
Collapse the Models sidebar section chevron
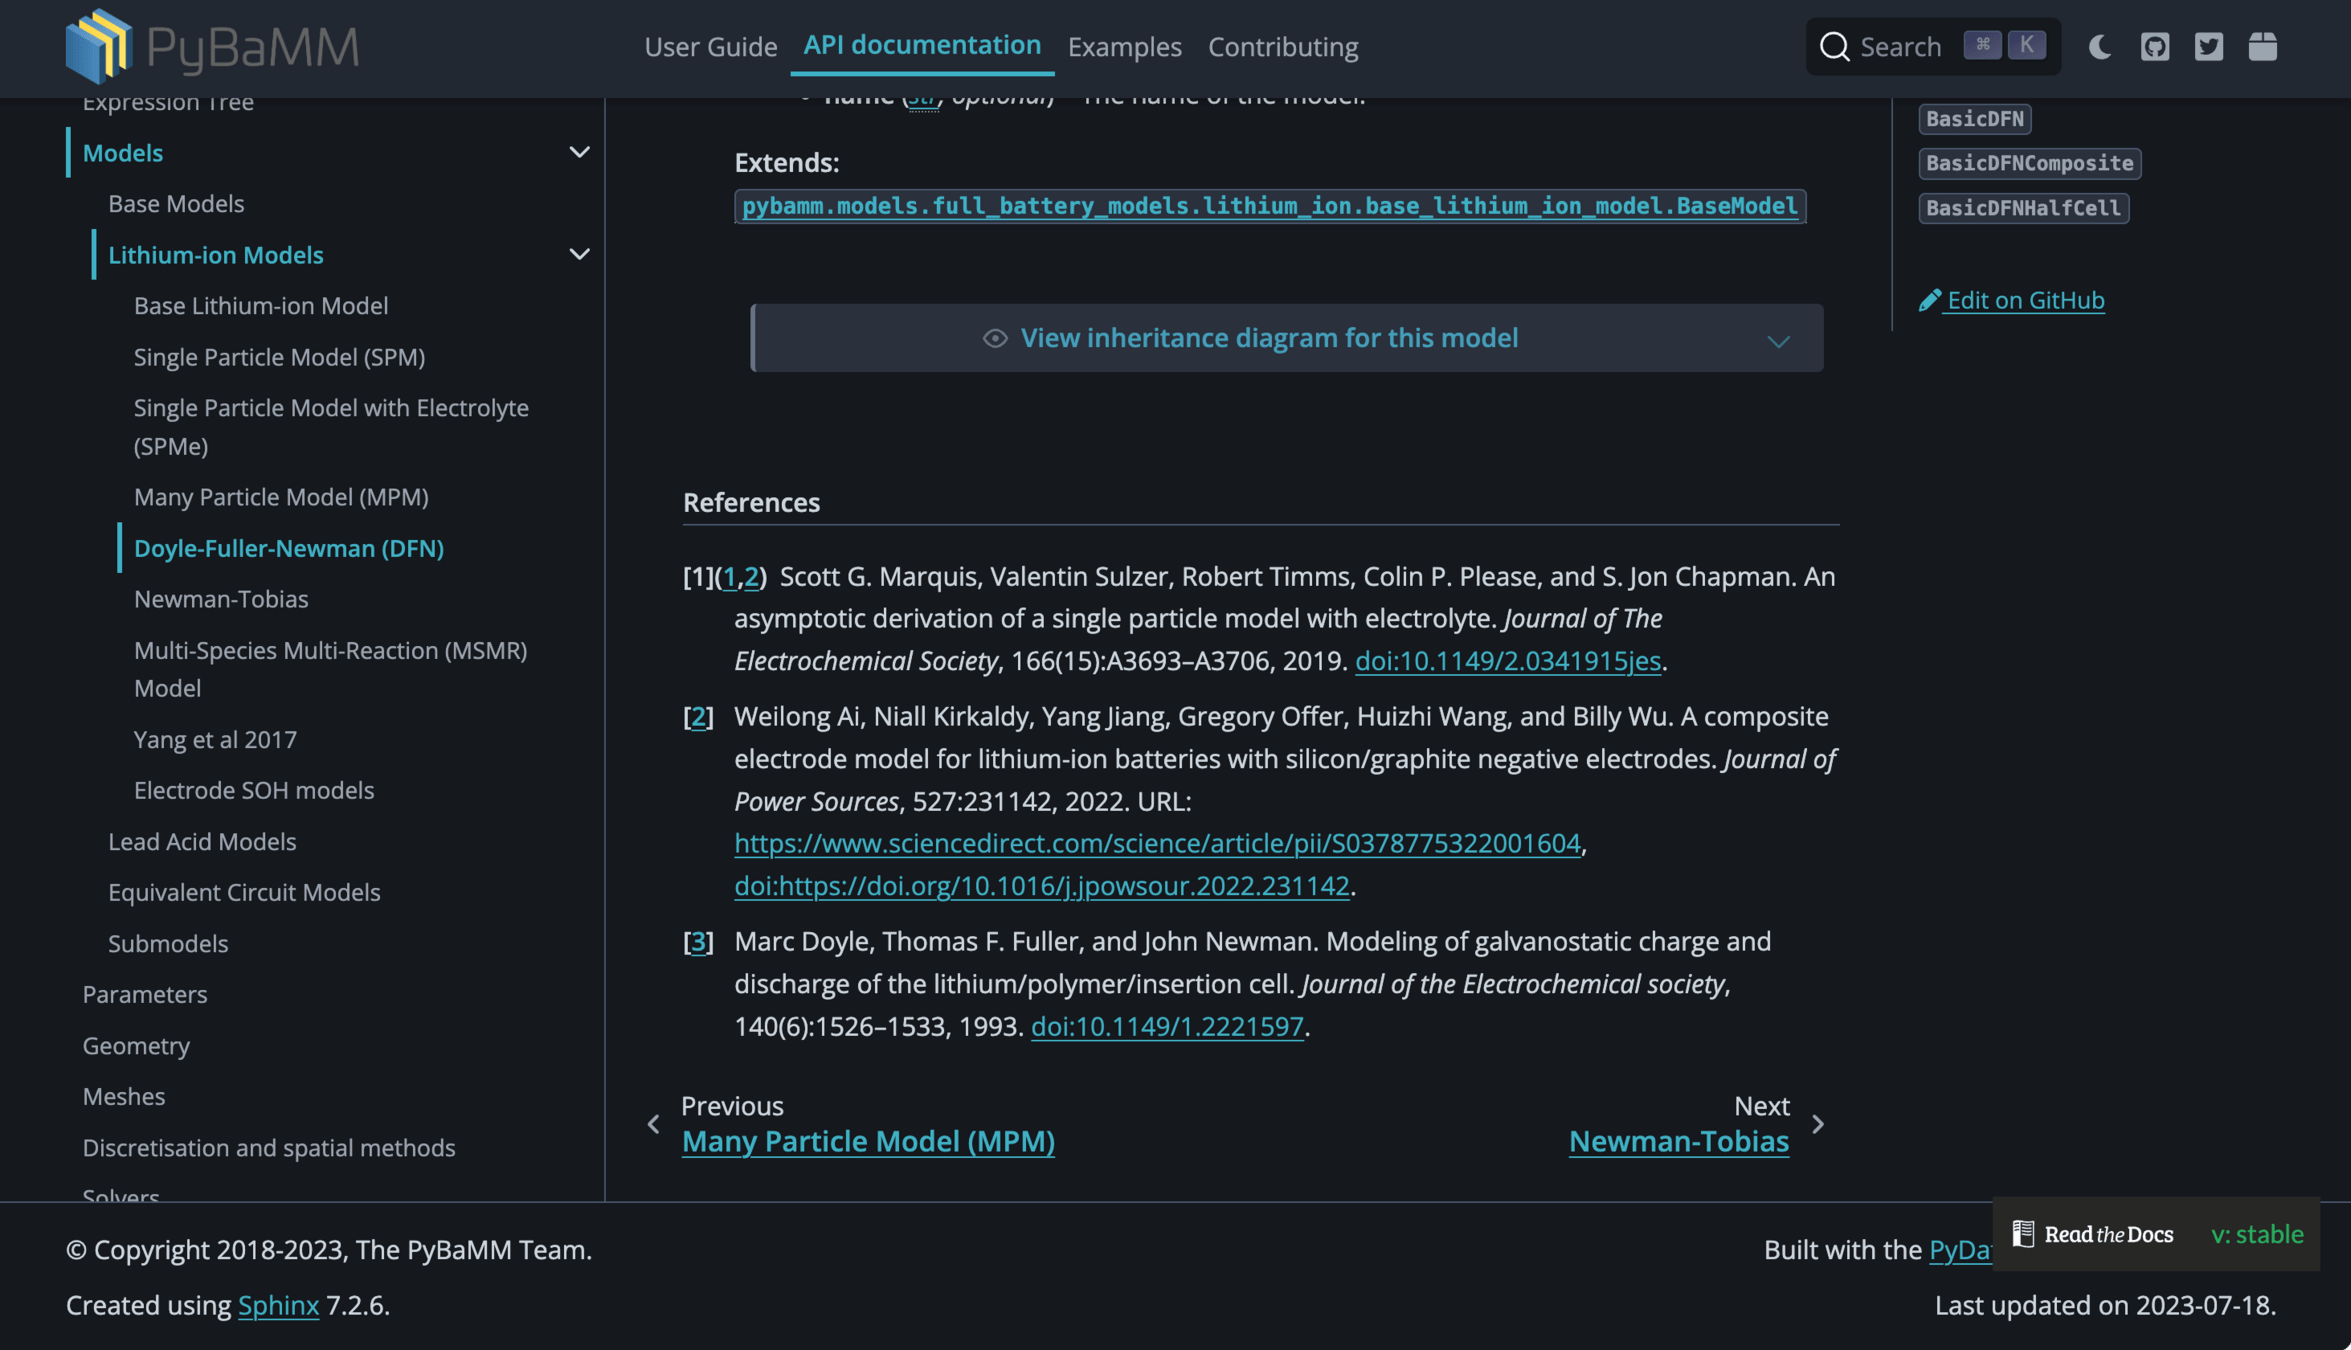click(579, 152)
